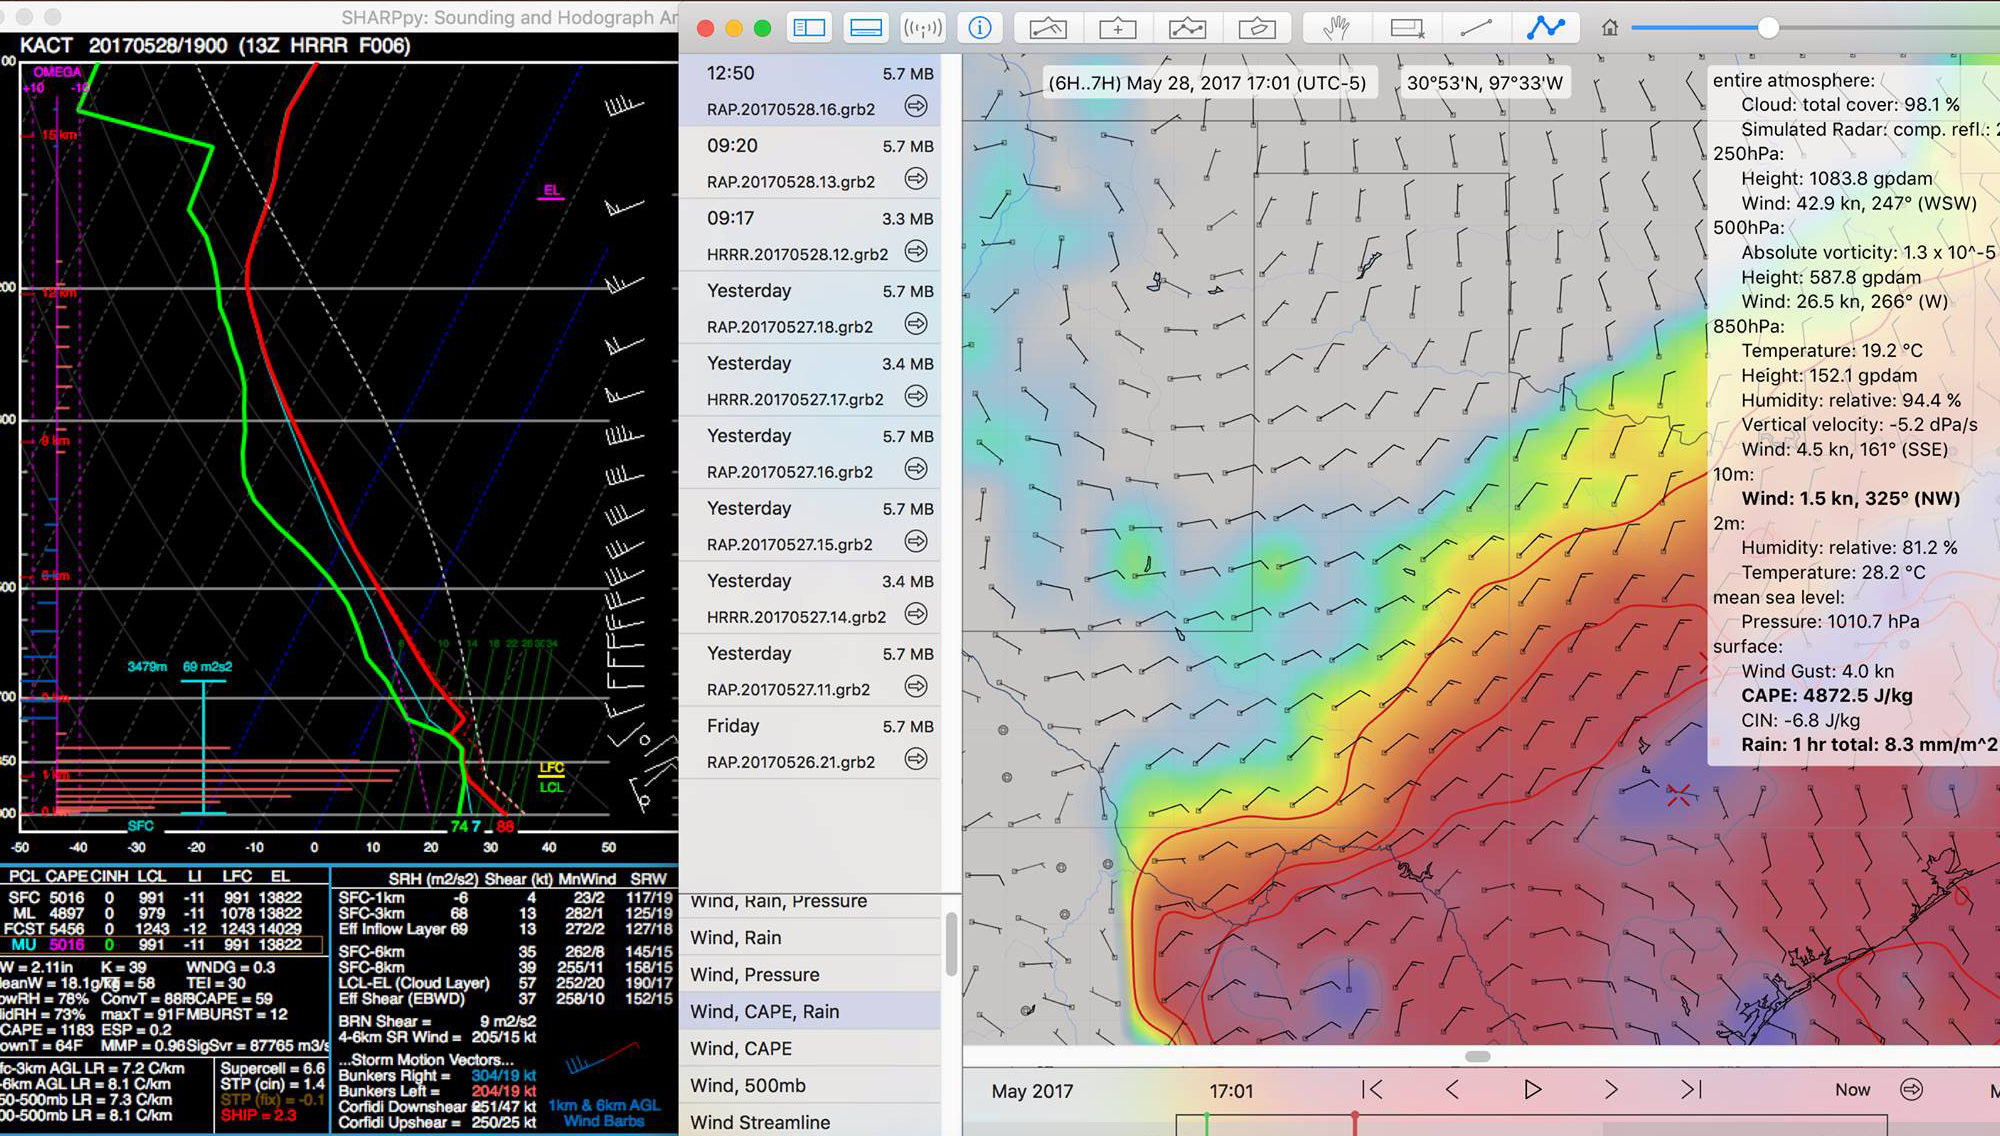Click the red timeline position marker
The width and height of the screenshot is (2000, 1136).
click(1355, 1121)
